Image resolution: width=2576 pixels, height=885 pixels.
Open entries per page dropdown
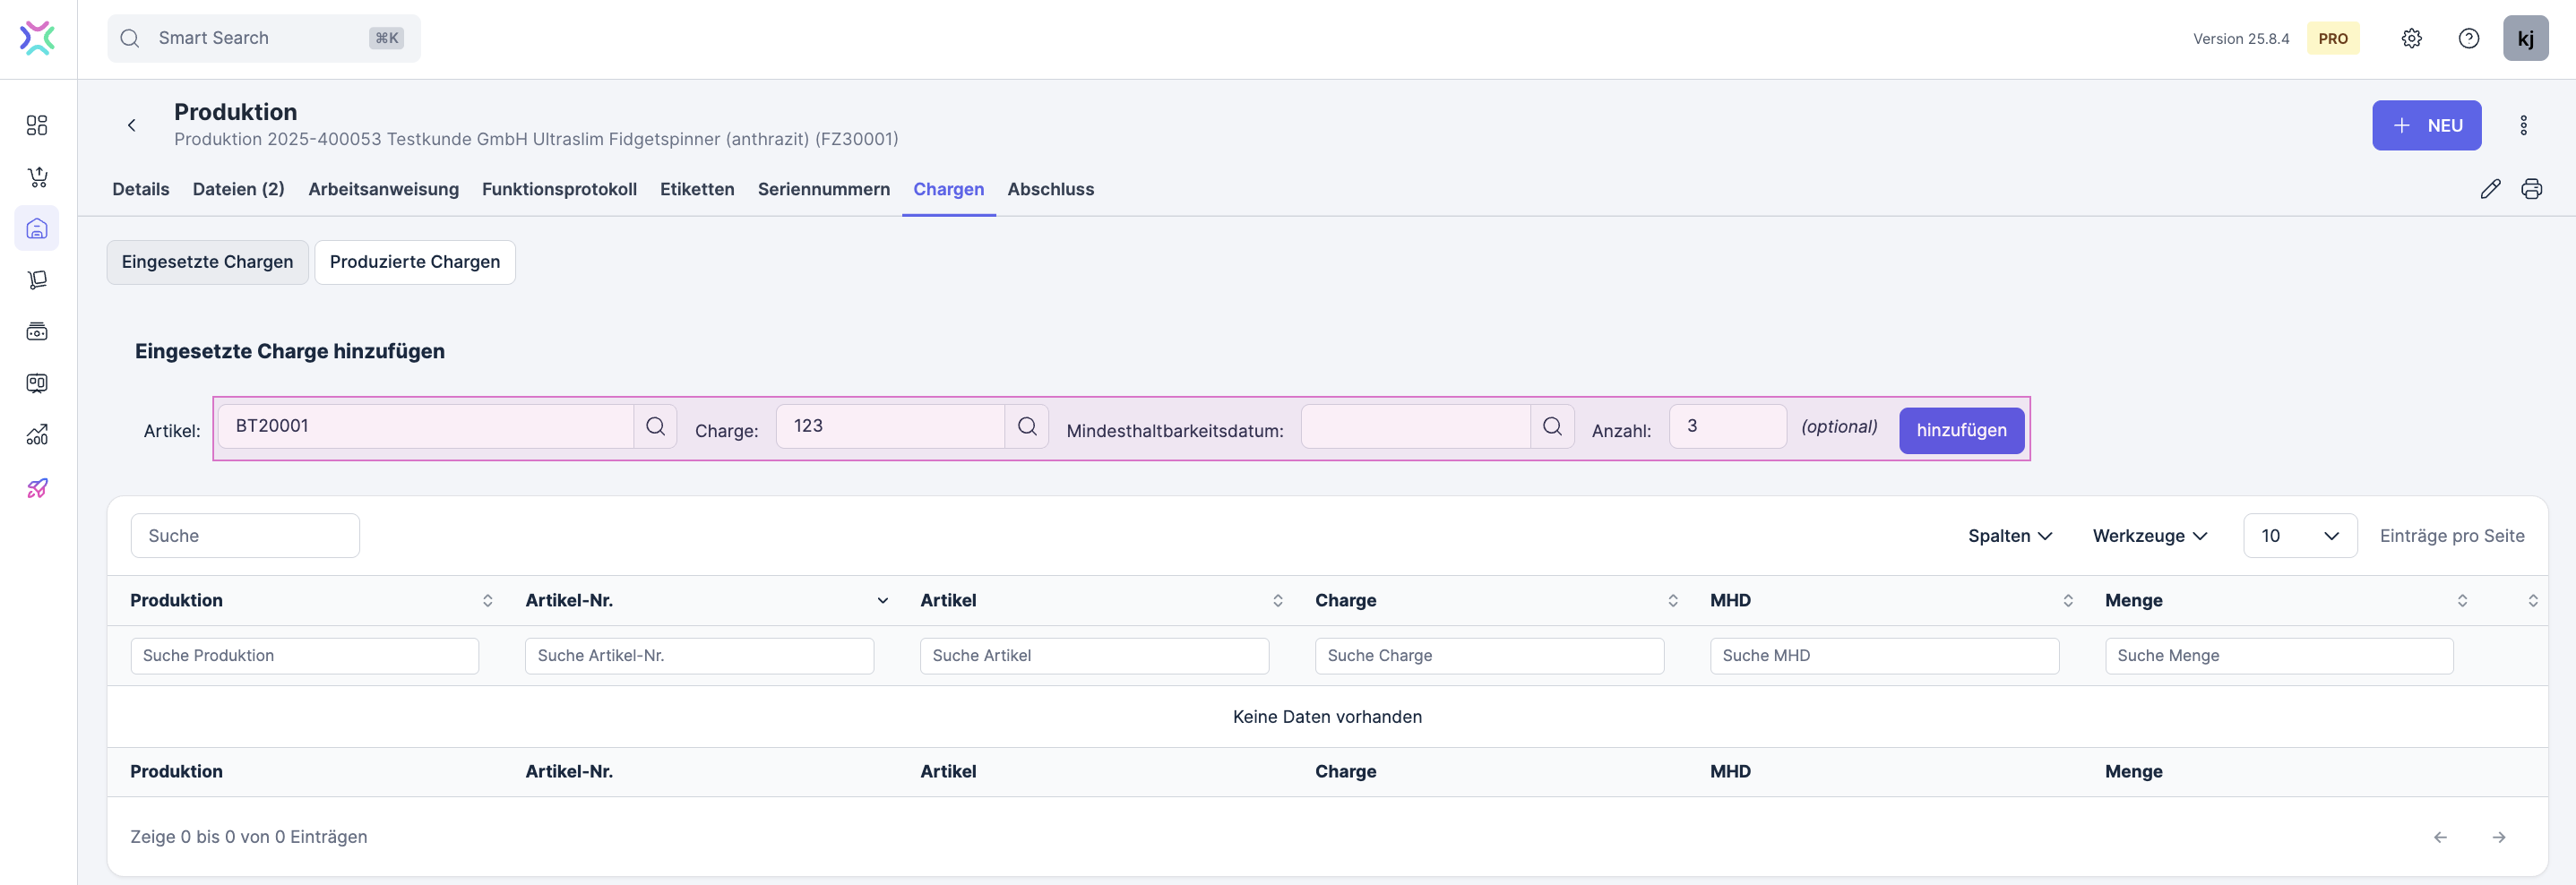point(2299,536)
